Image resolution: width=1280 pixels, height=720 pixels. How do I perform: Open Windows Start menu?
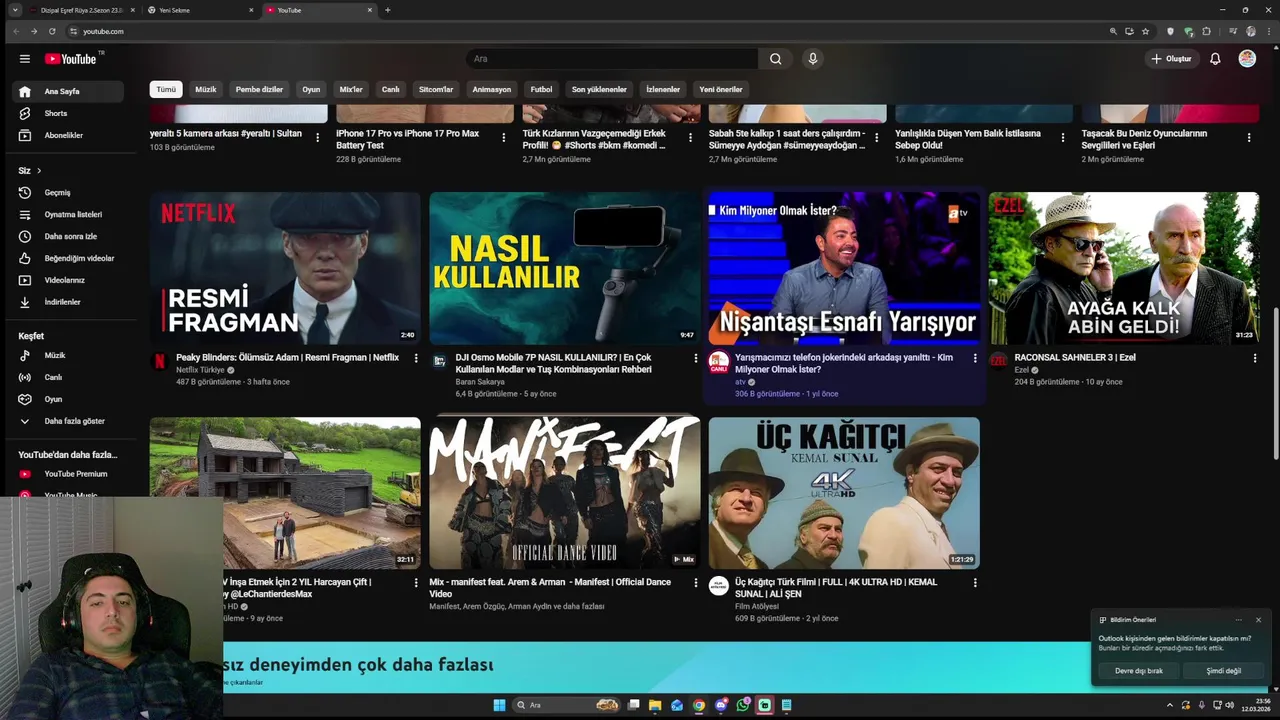tap(499, 705)
